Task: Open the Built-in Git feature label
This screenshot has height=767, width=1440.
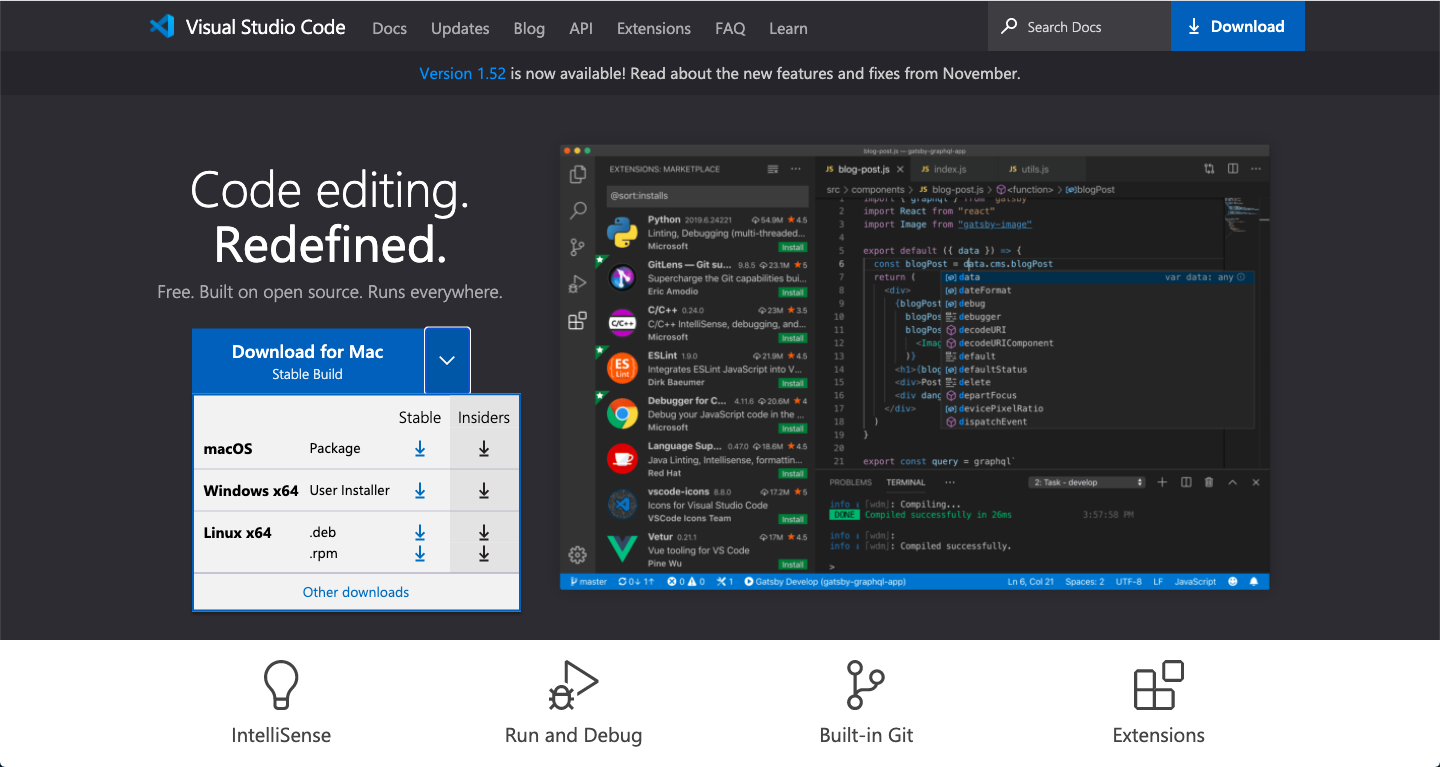Action: 866,735
